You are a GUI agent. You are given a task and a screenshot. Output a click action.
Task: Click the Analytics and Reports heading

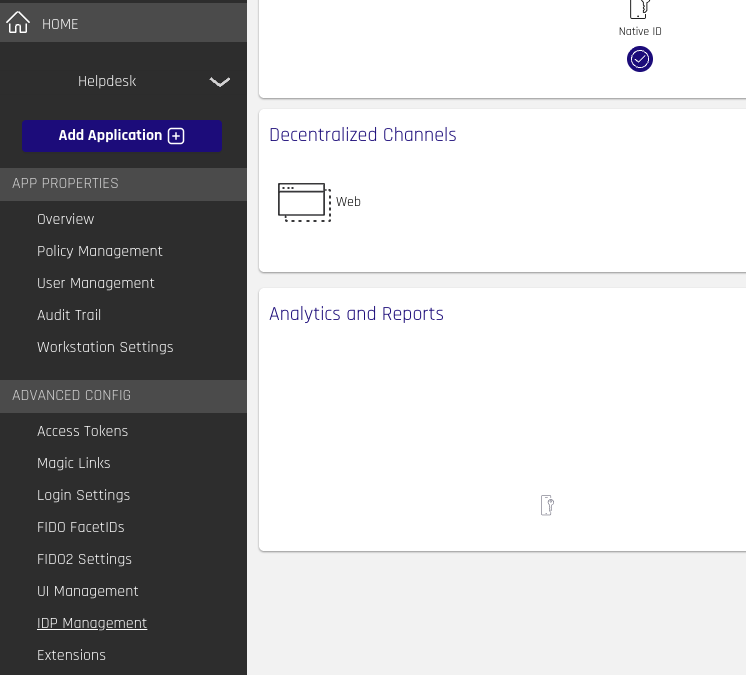pyautogui.click(x=356, y=314)
